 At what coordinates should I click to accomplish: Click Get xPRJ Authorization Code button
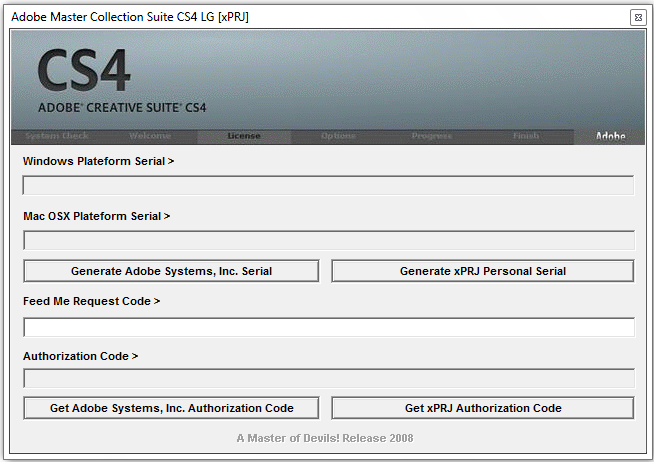point(483,408)
